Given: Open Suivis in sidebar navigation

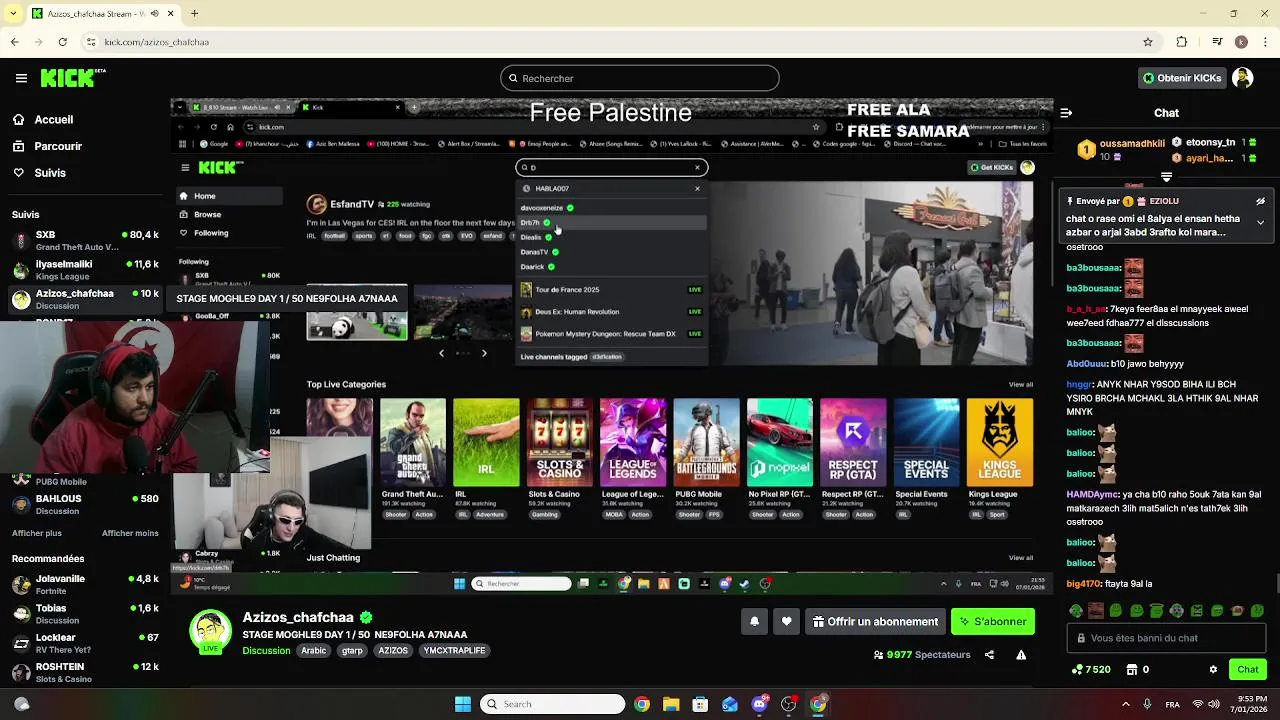Looking at the screenshot, I should [x=50, y=173].
